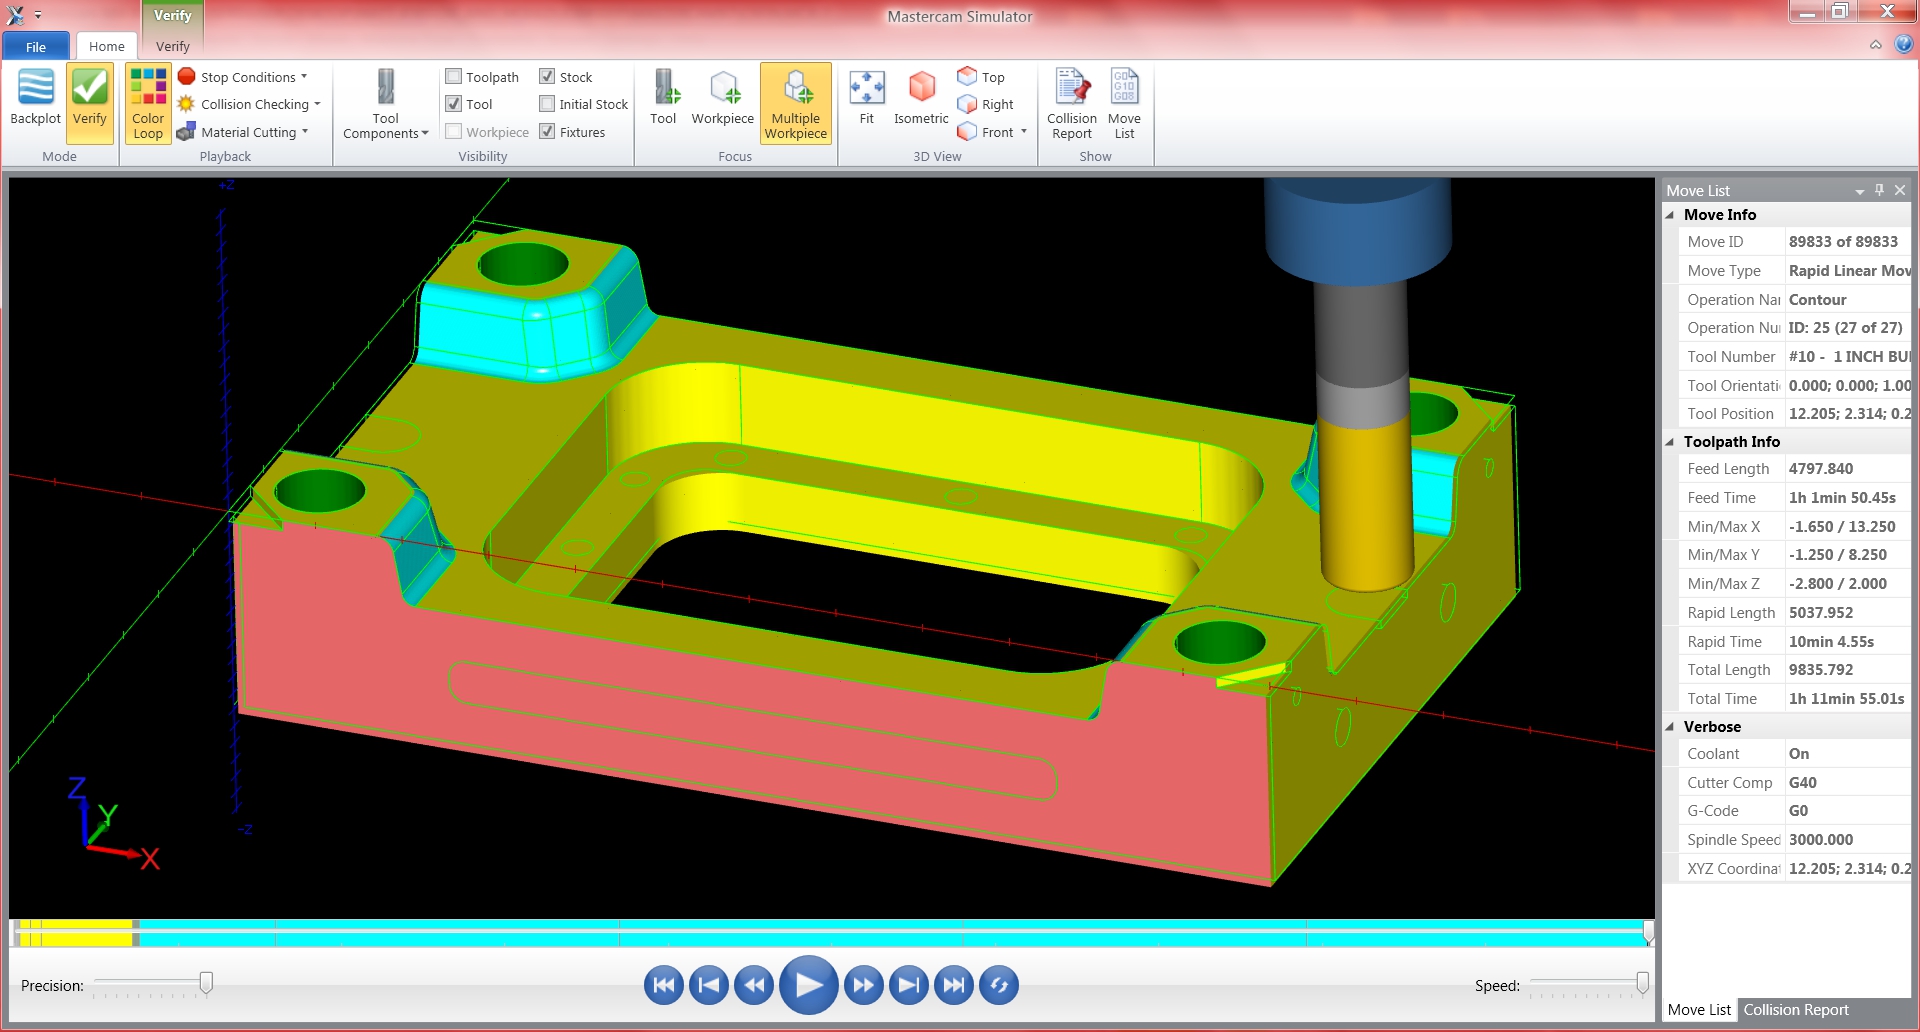The width and height of the screenshot is (1920, 1032).
Task: Open the help icon
Action: point(1904,44)
